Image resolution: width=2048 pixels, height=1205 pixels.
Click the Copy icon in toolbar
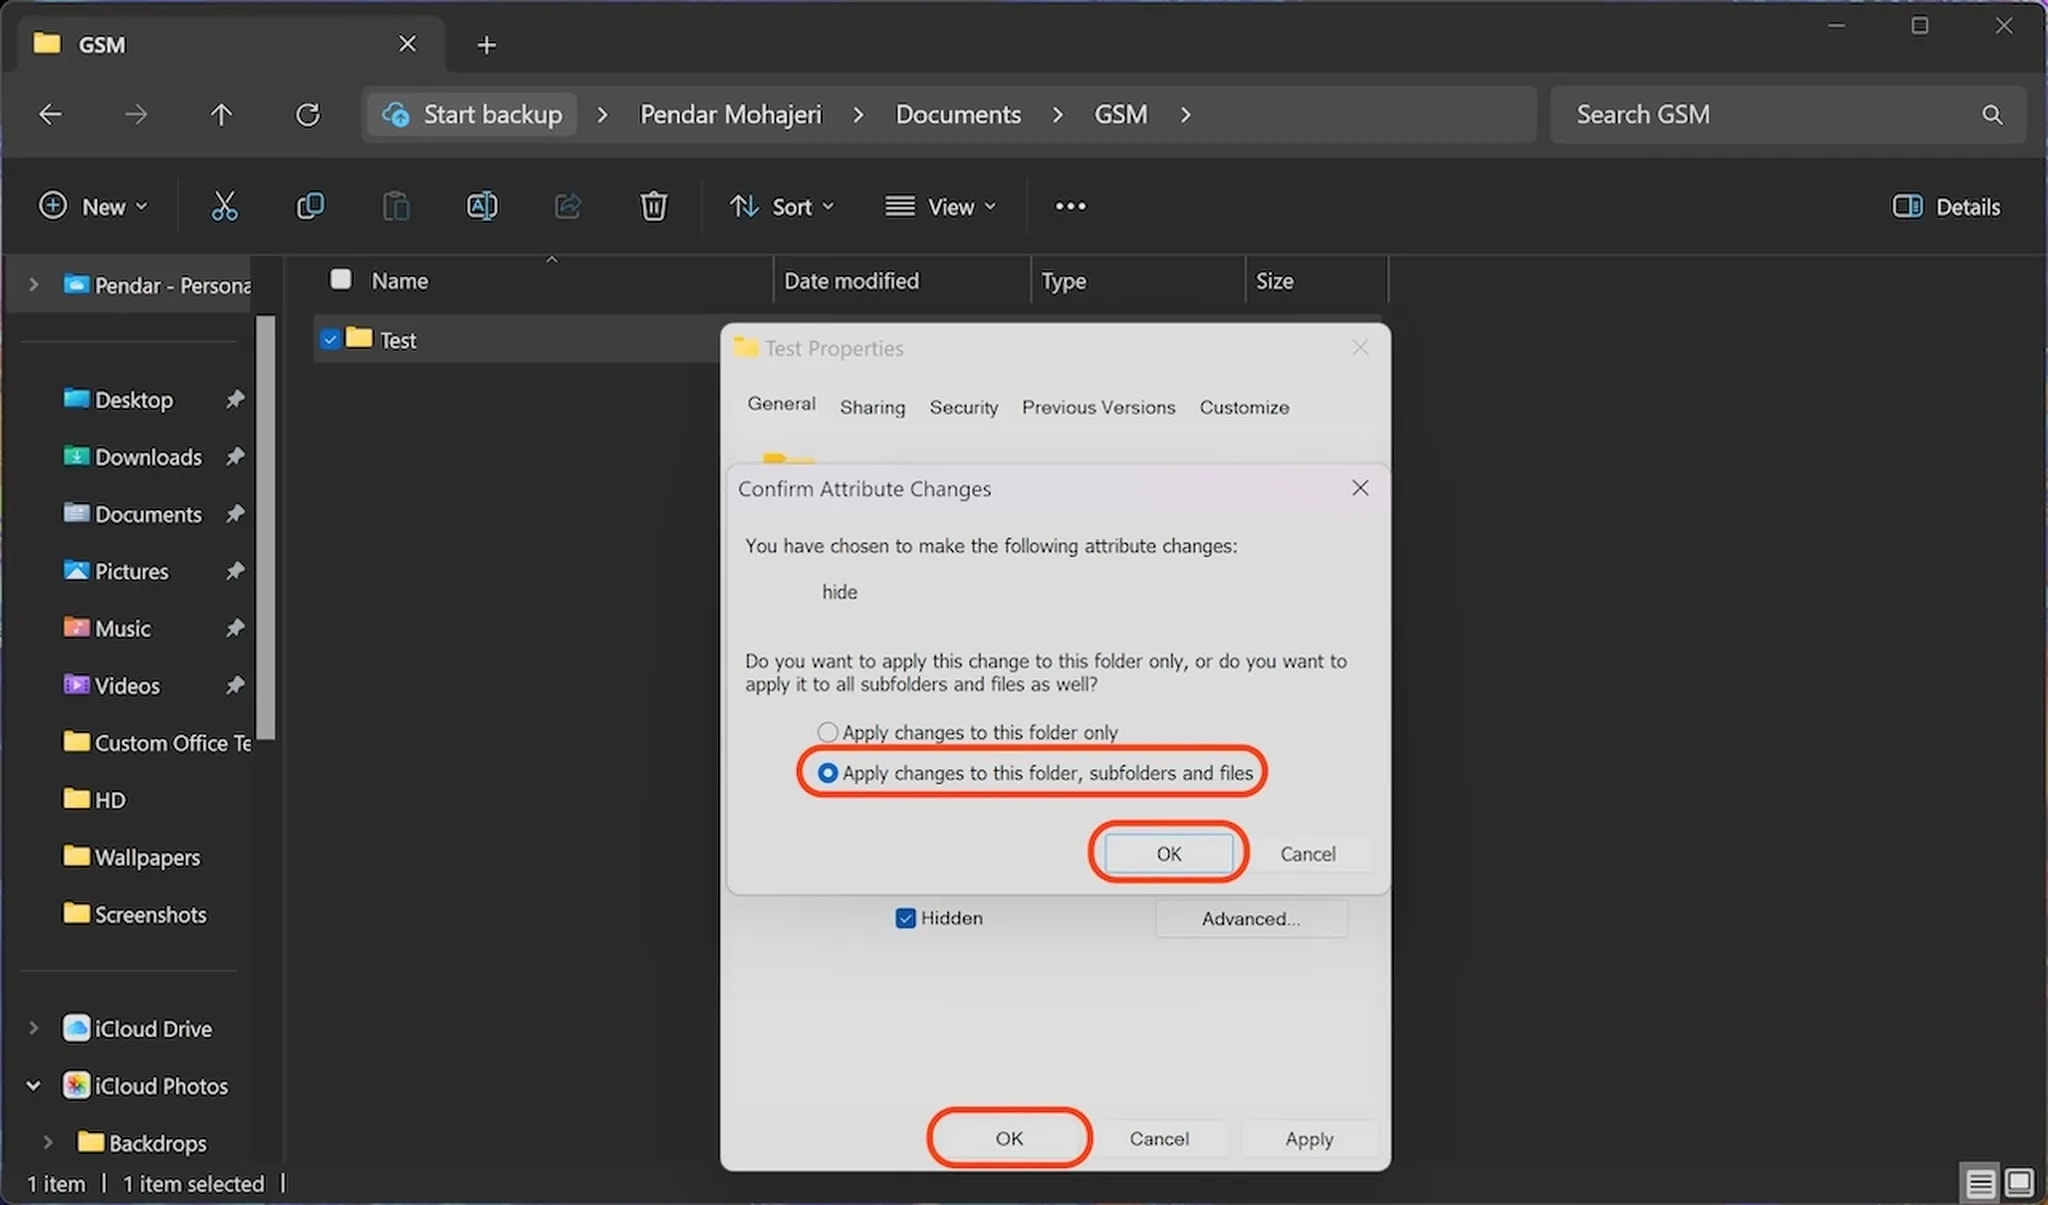pos(310,206)
